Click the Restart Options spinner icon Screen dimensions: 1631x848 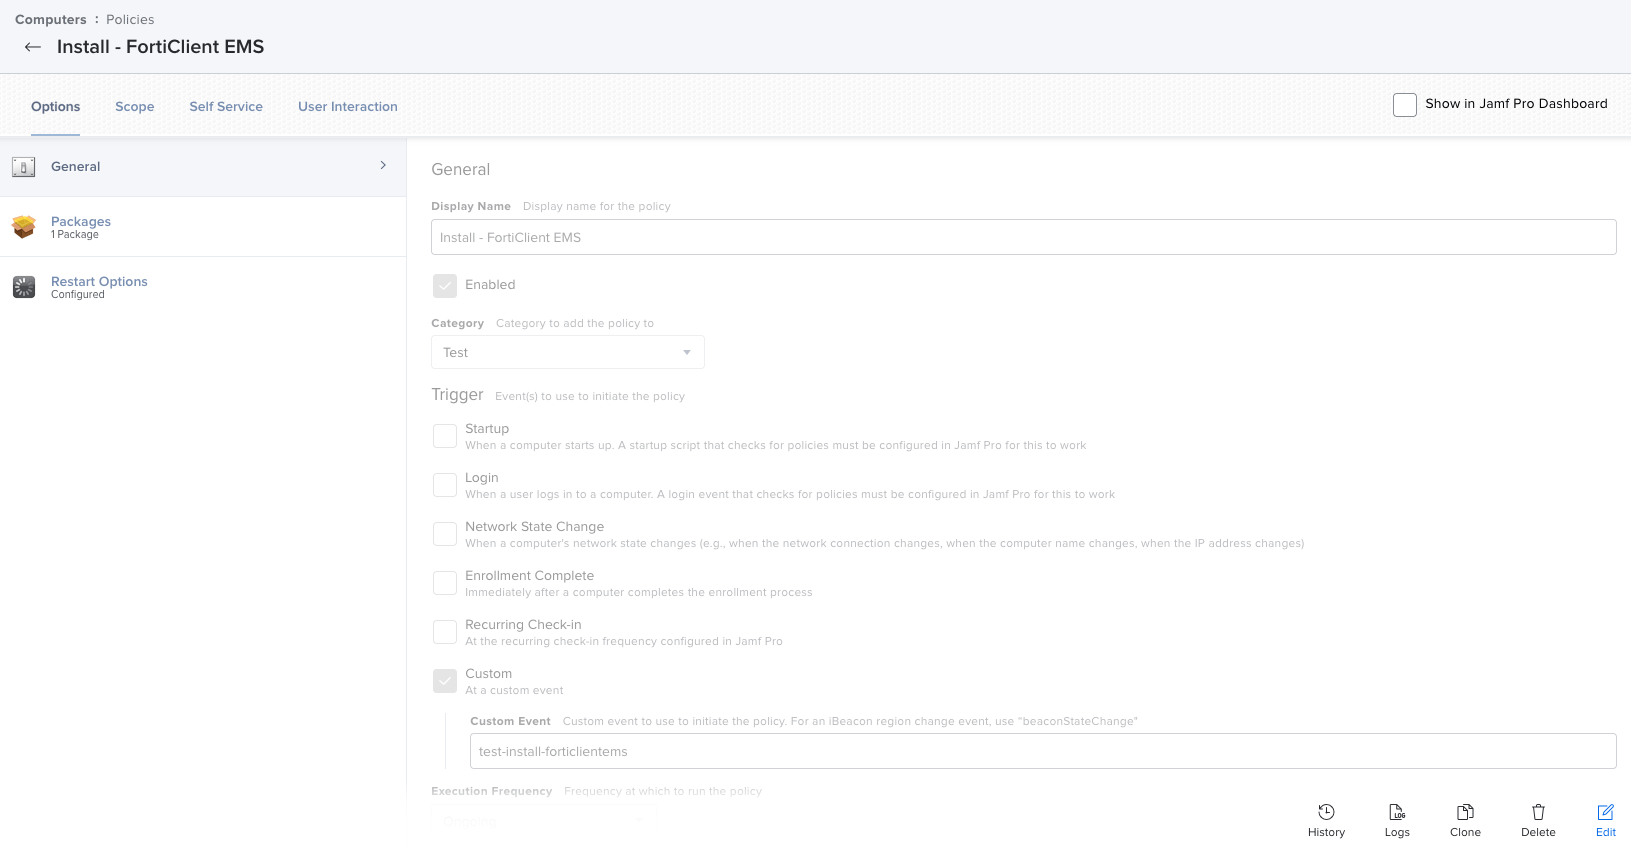click(24, 287)
